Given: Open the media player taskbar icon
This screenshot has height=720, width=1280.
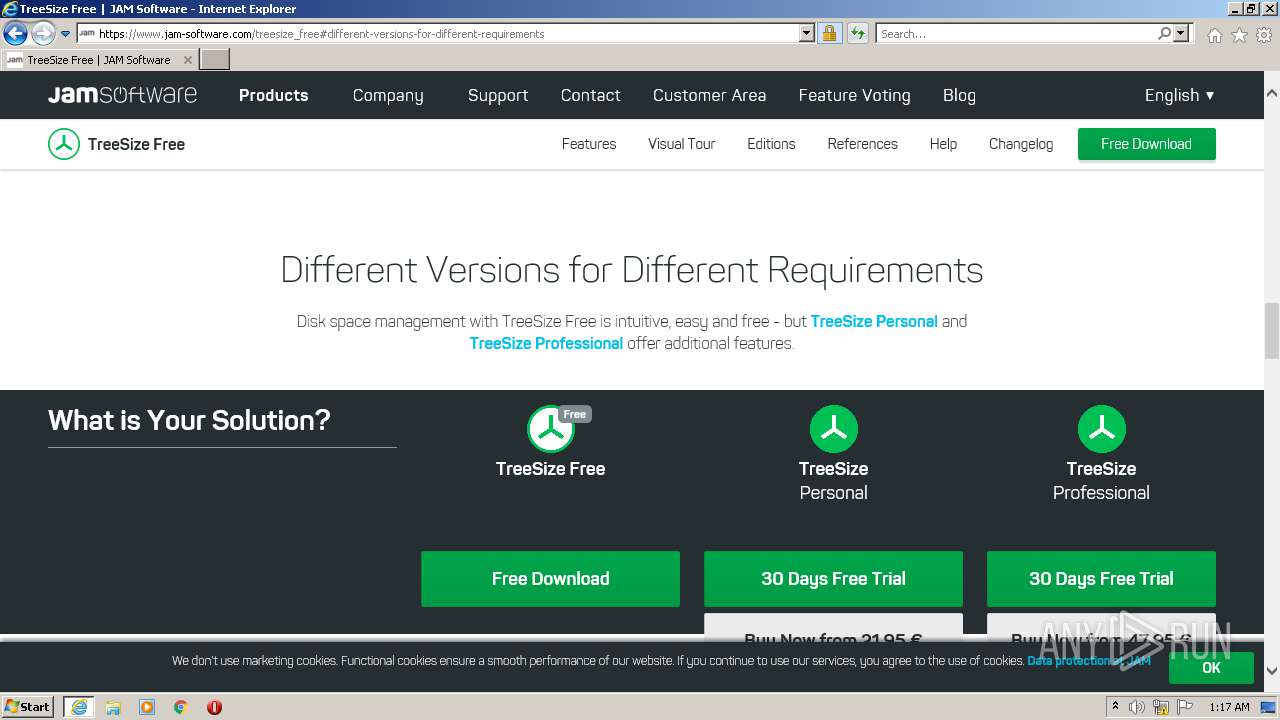Looking at the screenshot, I should tap(147, 707).
